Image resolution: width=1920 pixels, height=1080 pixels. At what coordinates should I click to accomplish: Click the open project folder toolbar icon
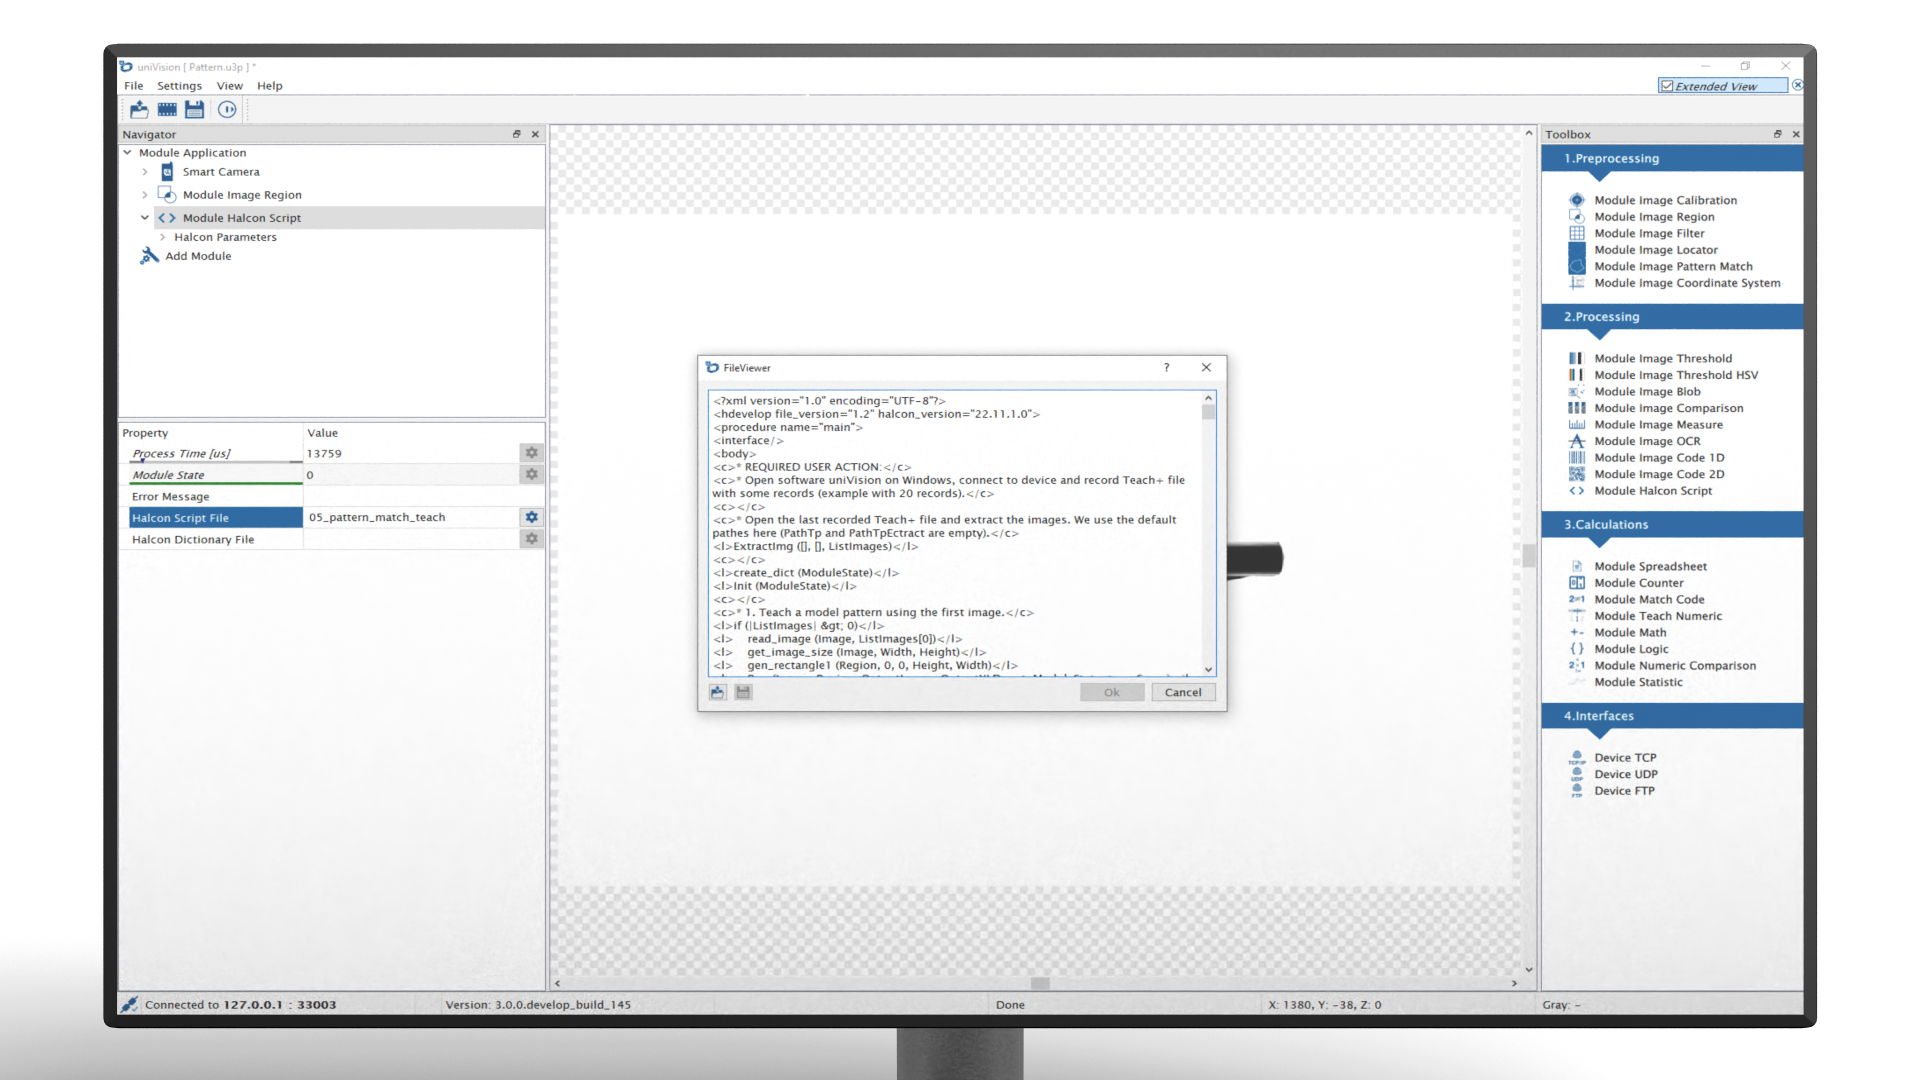pos(139,109)
